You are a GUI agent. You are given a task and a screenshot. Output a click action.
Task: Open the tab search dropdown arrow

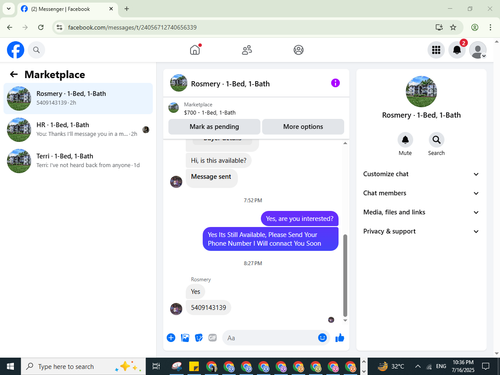click(9, 9)
